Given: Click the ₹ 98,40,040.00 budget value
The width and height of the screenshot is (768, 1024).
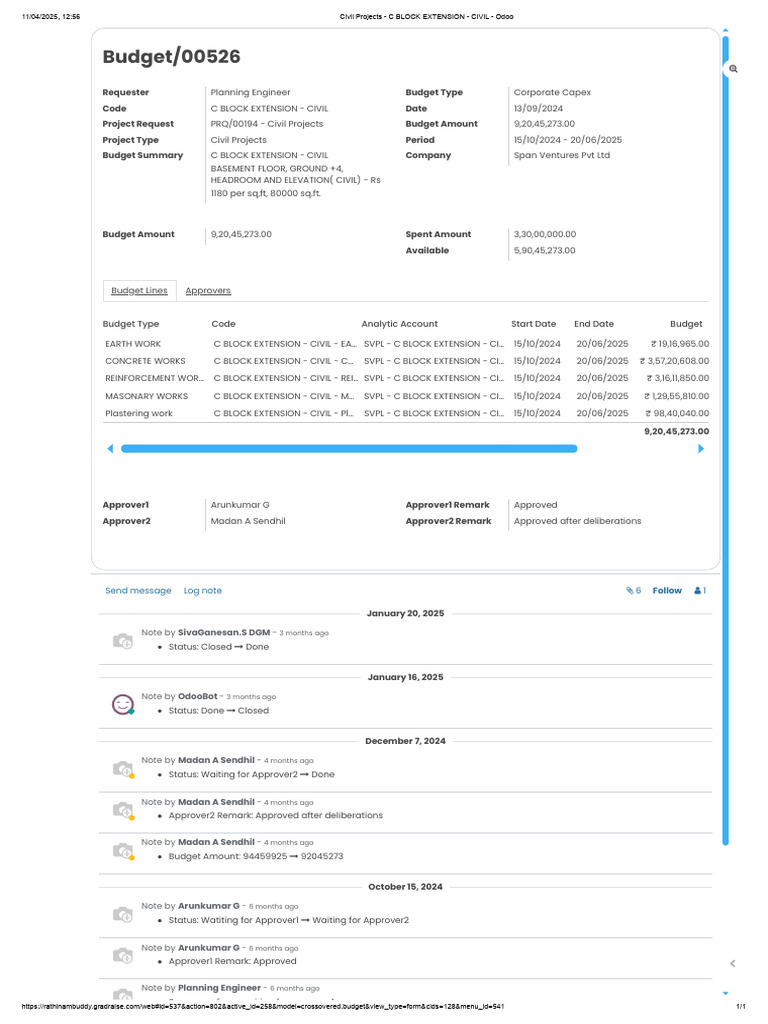Looking at the screenshot, I should pyautogui.click(x=677, y=413).
